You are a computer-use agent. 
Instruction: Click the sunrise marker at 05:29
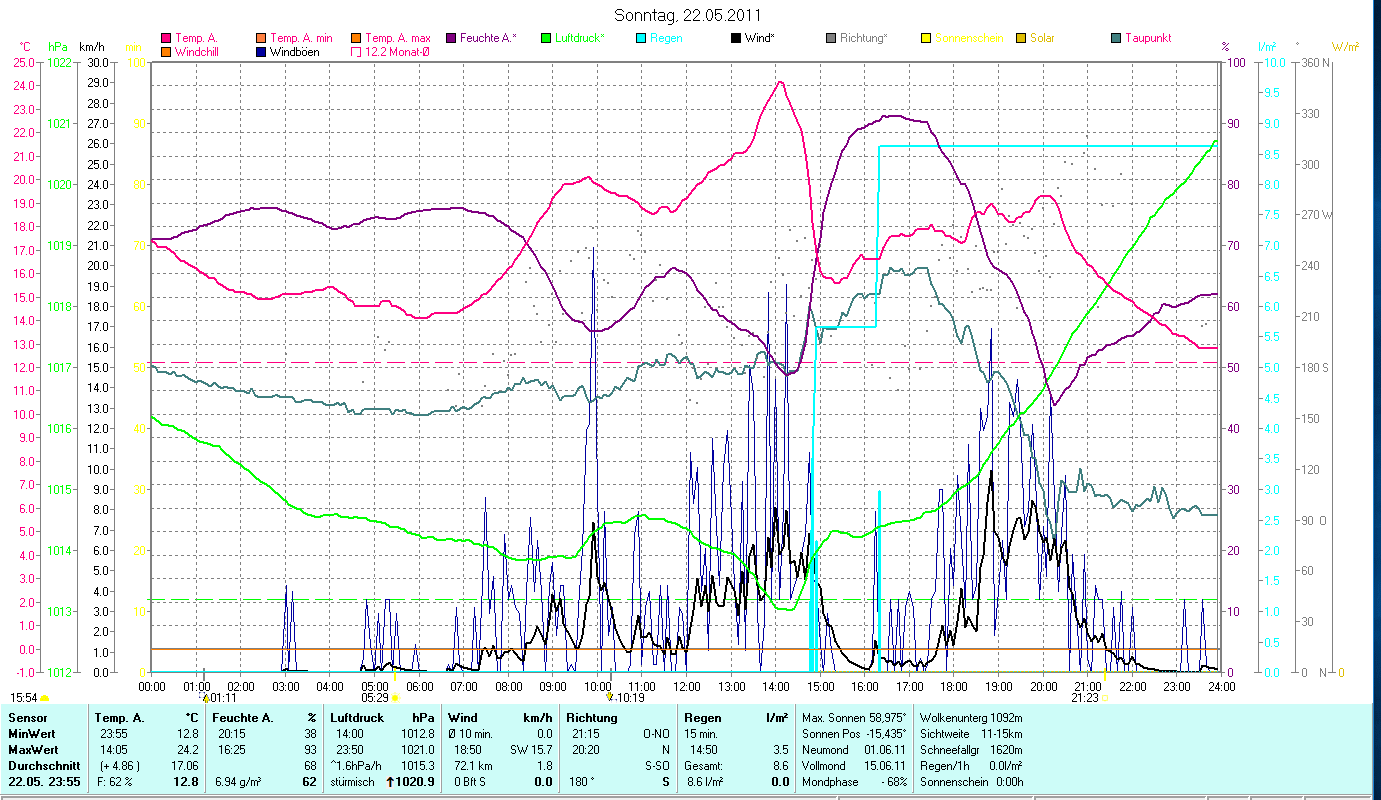pyautogui.click(x=395, y=698)
